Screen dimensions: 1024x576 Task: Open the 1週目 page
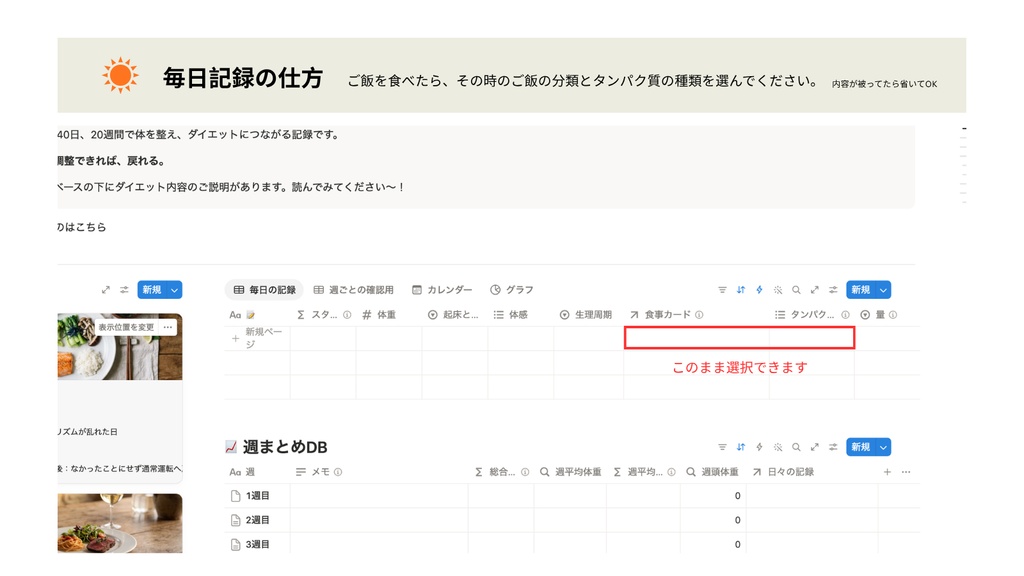257,496
